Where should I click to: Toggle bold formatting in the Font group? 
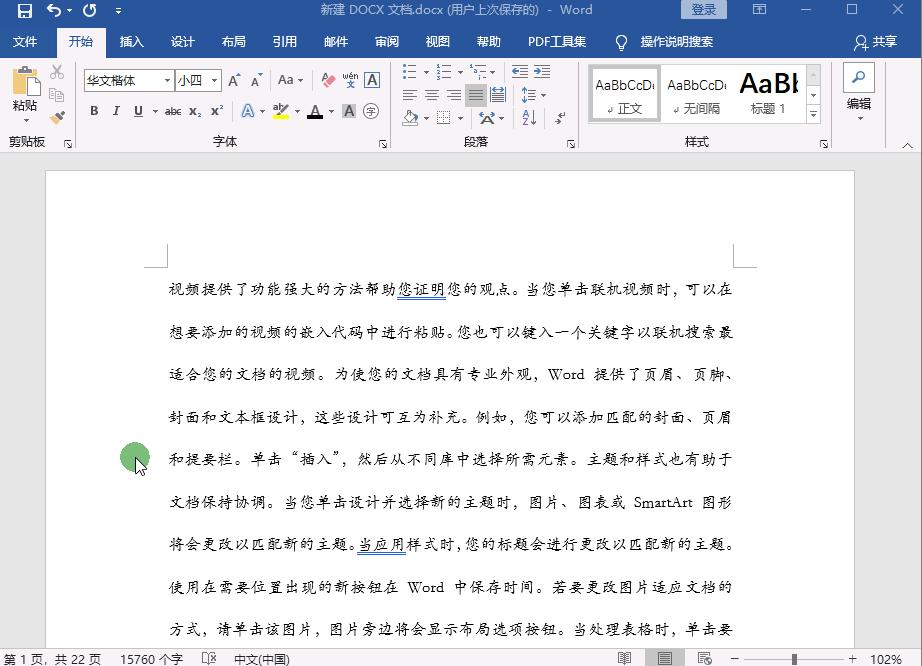point(94,110)
